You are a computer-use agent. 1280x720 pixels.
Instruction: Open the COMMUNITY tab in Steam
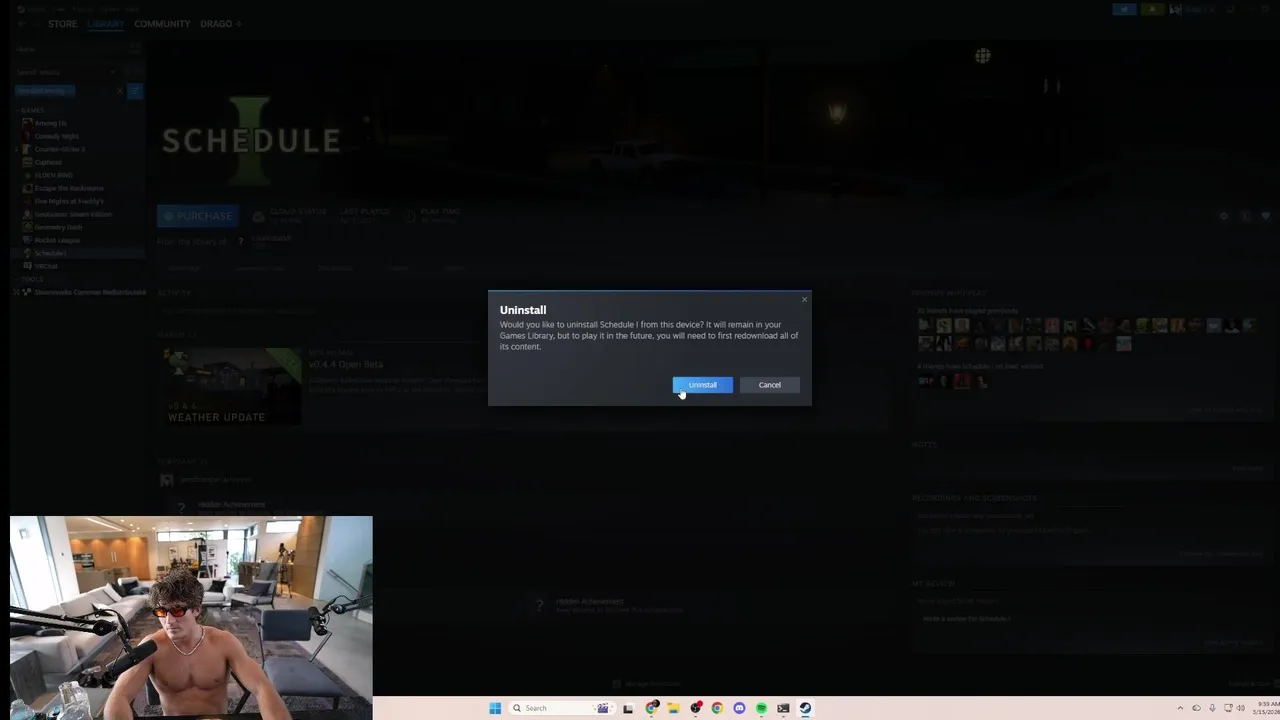pyautogui.click(x=162, y=23)
